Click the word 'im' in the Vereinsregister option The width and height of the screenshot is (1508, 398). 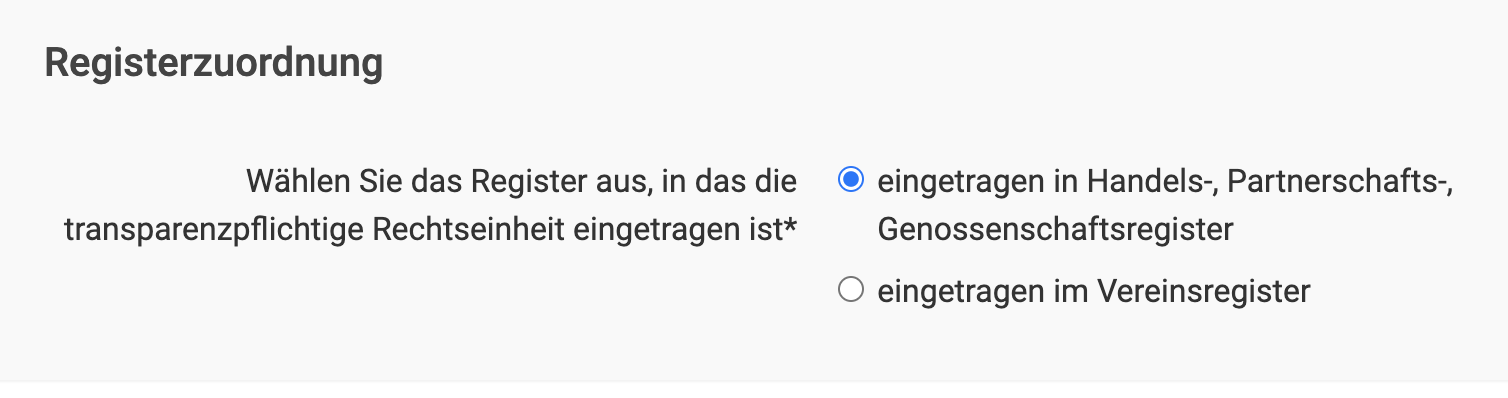click(x=1071, y=292)
